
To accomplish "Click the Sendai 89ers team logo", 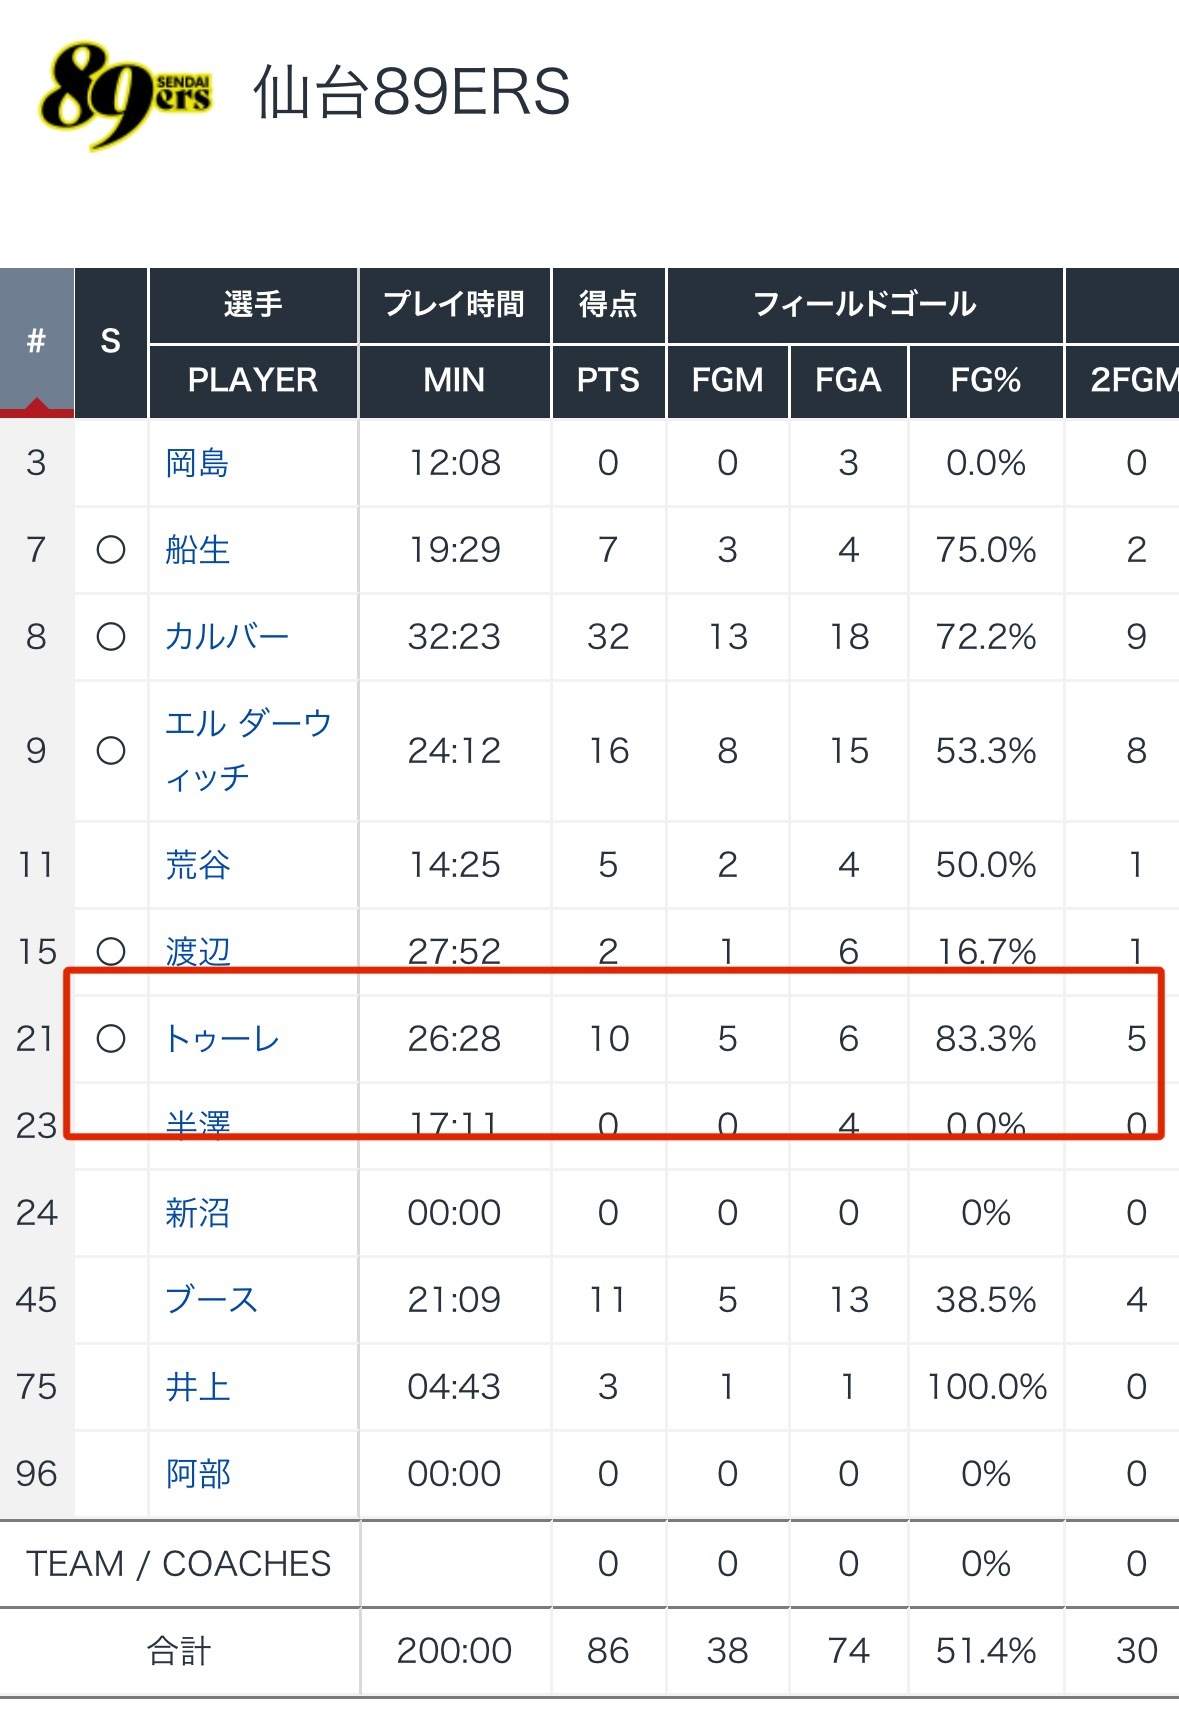I will pyautogui.click(x=125, y=94).
